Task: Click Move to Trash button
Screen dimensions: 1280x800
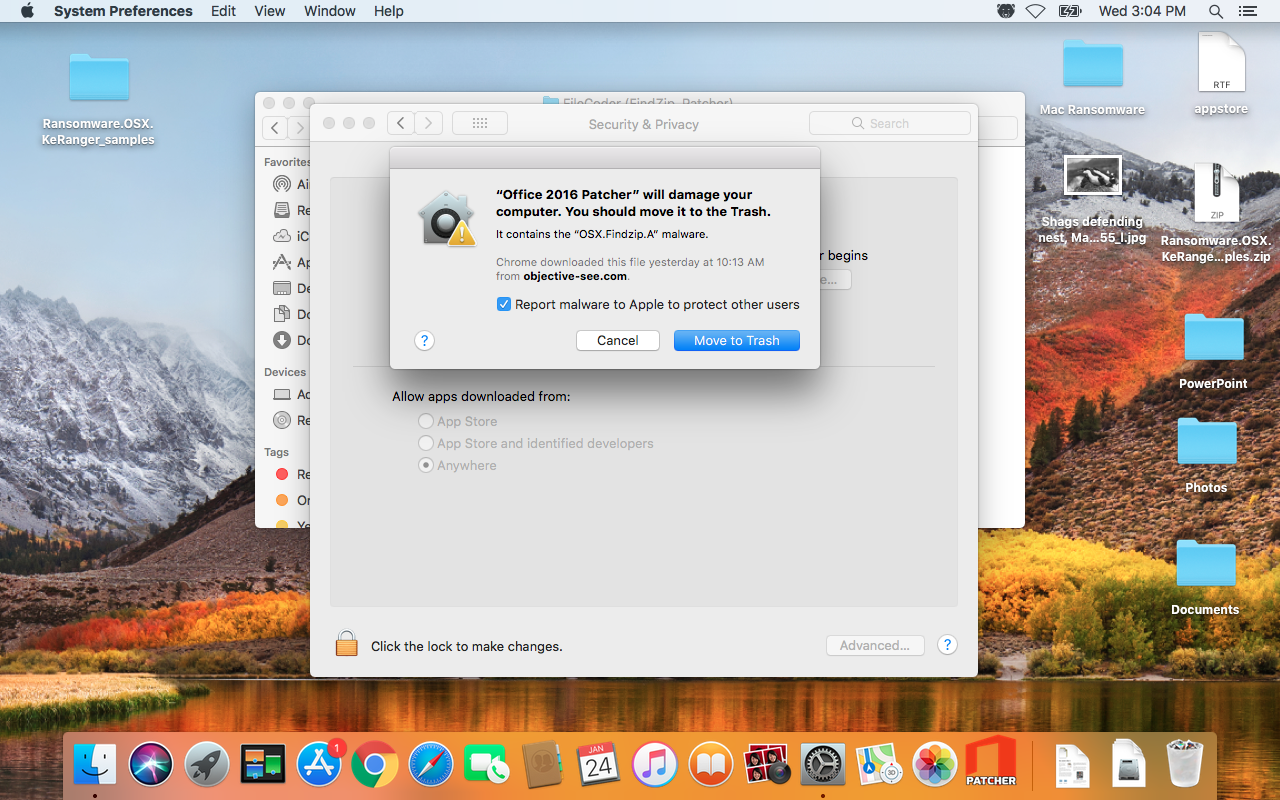Action: 737,340
